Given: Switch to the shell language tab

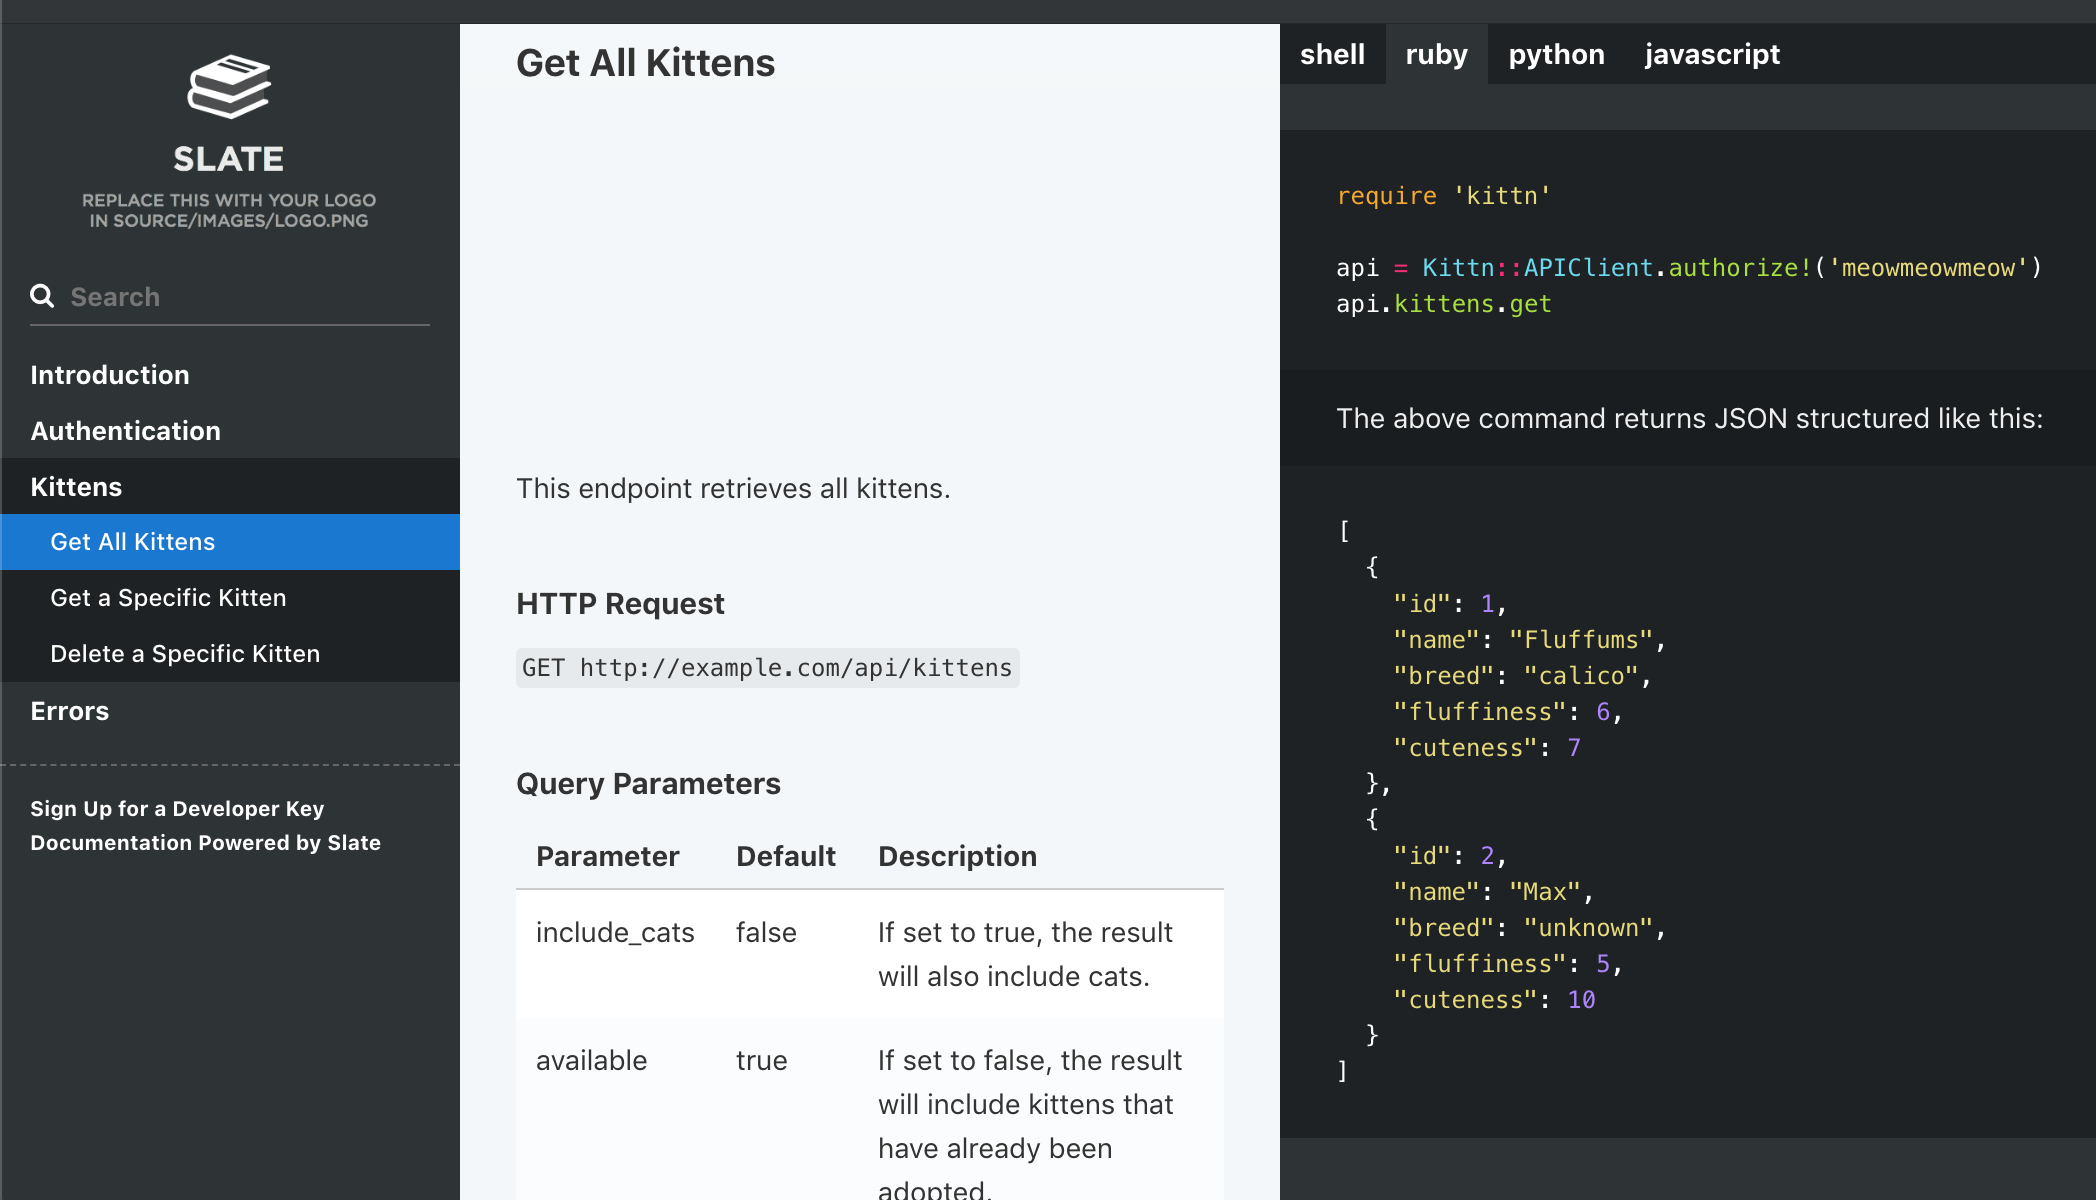Looking at the screenshot, I should [1332, 54].
